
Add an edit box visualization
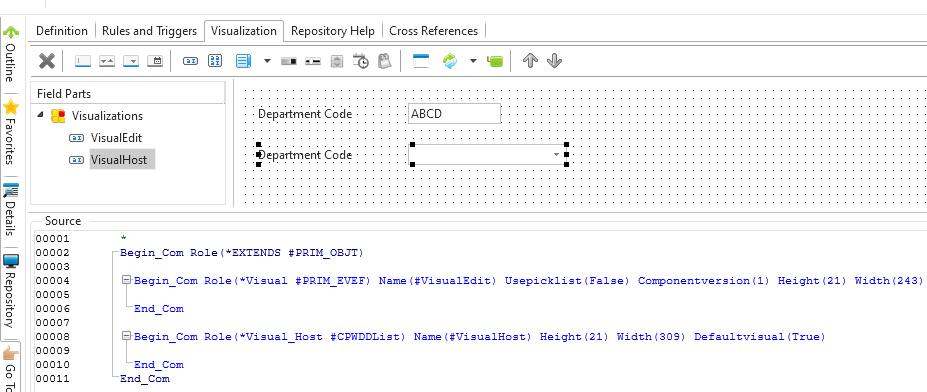tap(83, 61)
